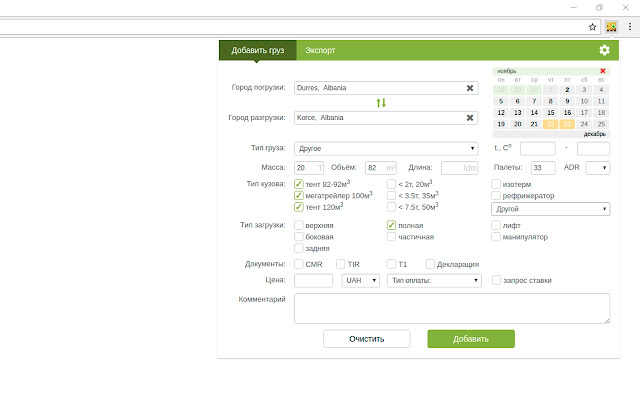Check the T1 document checkbox

[391, 264]
